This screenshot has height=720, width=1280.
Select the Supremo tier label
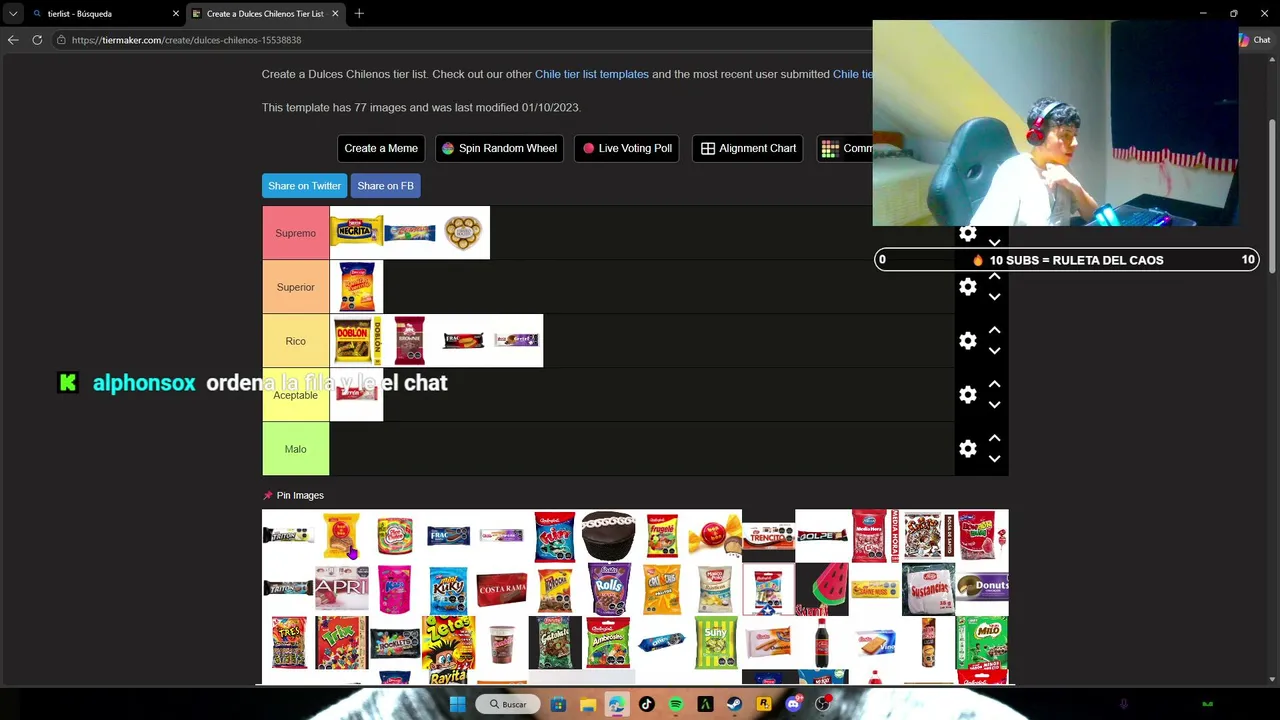pos(296,233)
